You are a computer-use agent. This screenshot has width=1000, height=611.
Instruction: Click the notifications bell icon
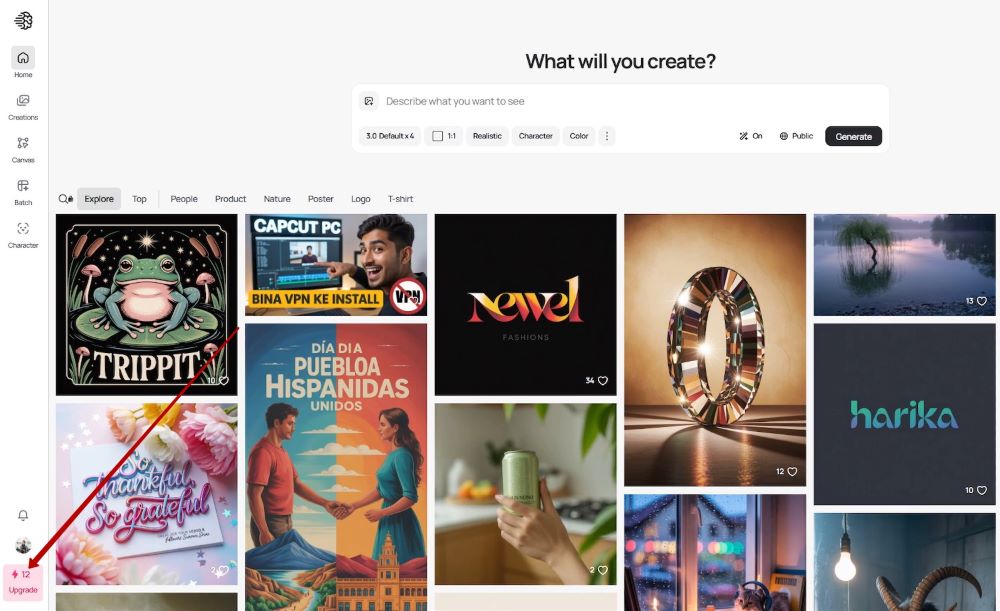23,515
